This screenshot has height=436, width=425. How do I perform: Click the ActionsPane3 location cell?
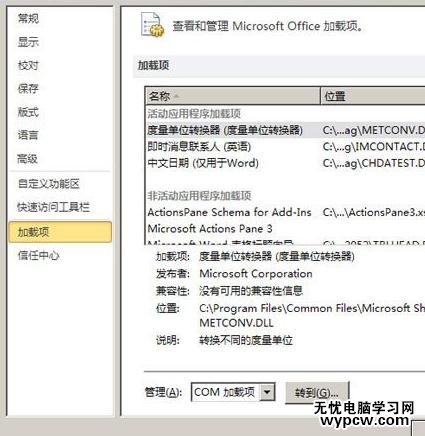[374, 212]
